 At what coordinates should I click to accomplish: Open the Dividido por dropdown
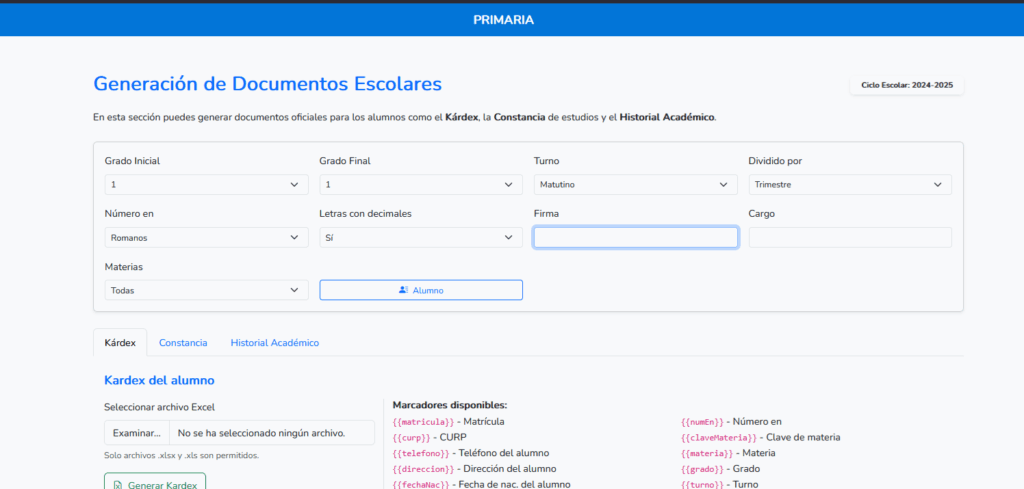[x=849, y=185]
